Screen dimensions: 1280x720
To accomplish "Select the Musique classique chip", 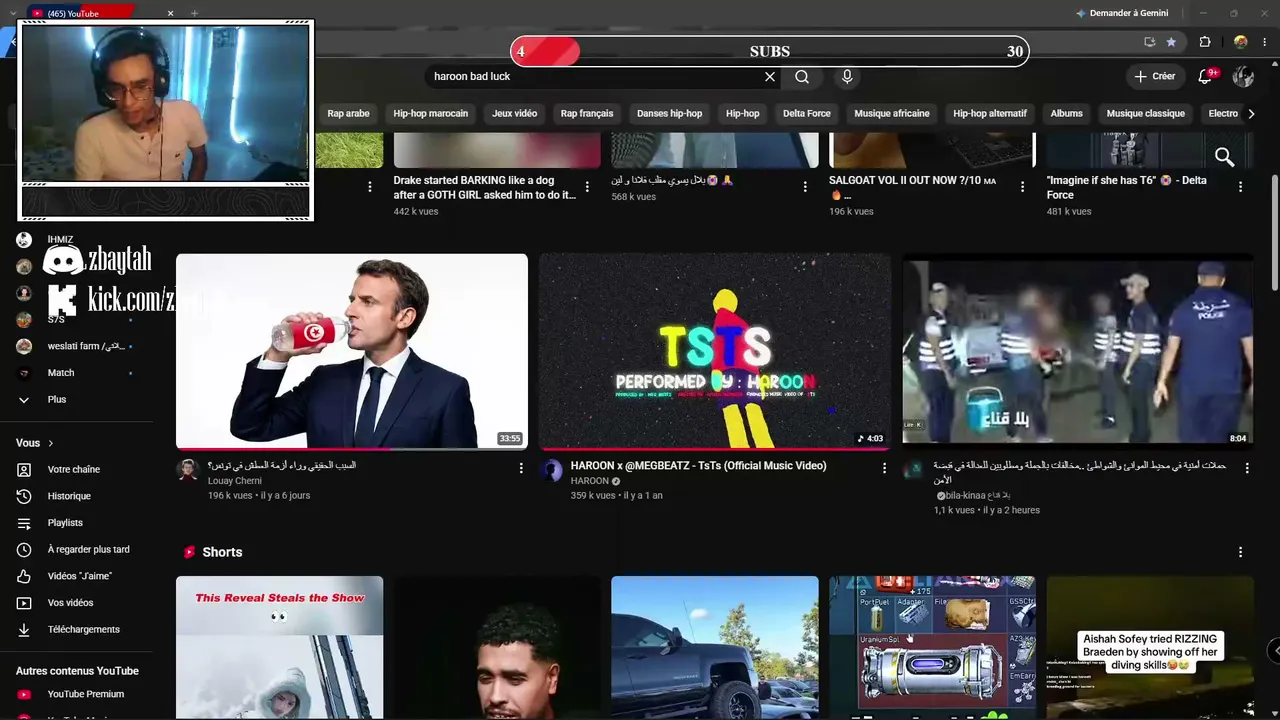I will coord(1146,114).
